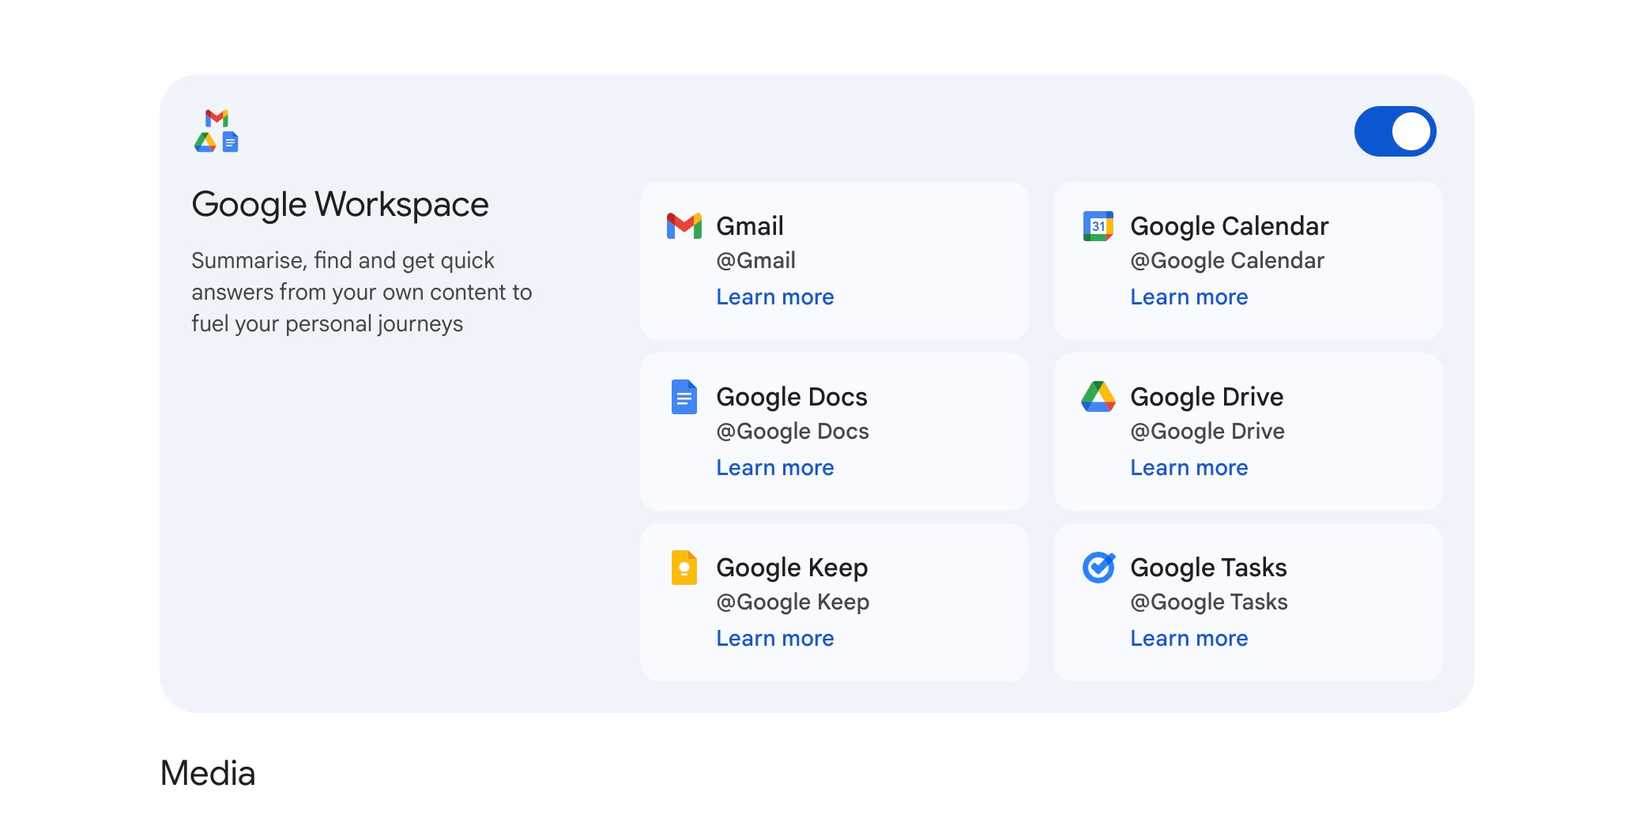Select the Google Tasks card title
1650x819 pixels.
click(x=1208, y=568)
